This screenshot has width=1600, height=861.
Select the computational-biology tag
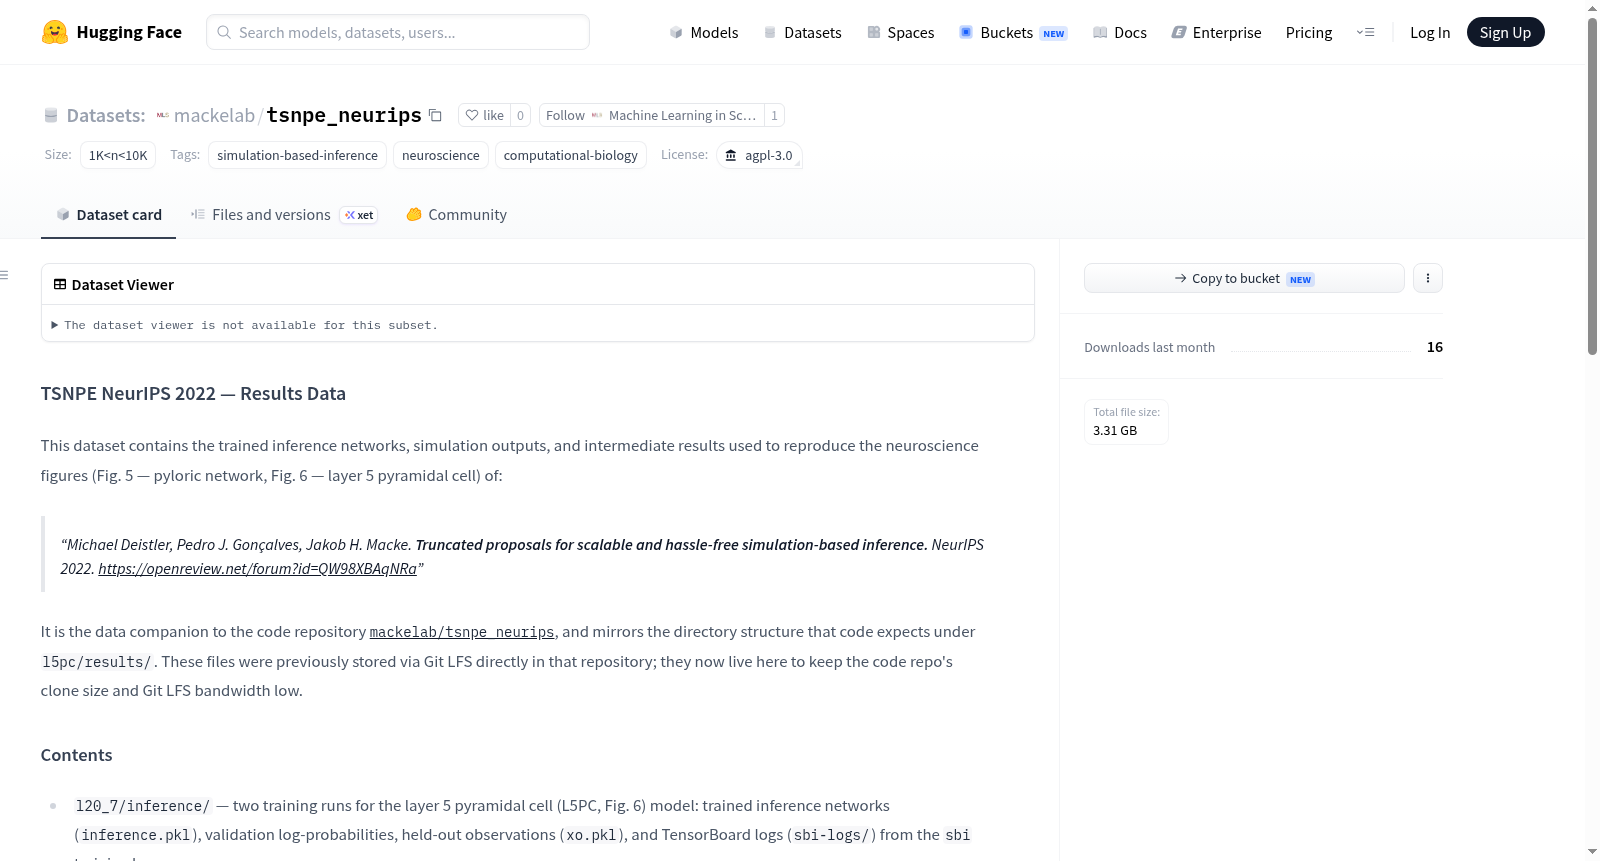(x=571, y=155)
